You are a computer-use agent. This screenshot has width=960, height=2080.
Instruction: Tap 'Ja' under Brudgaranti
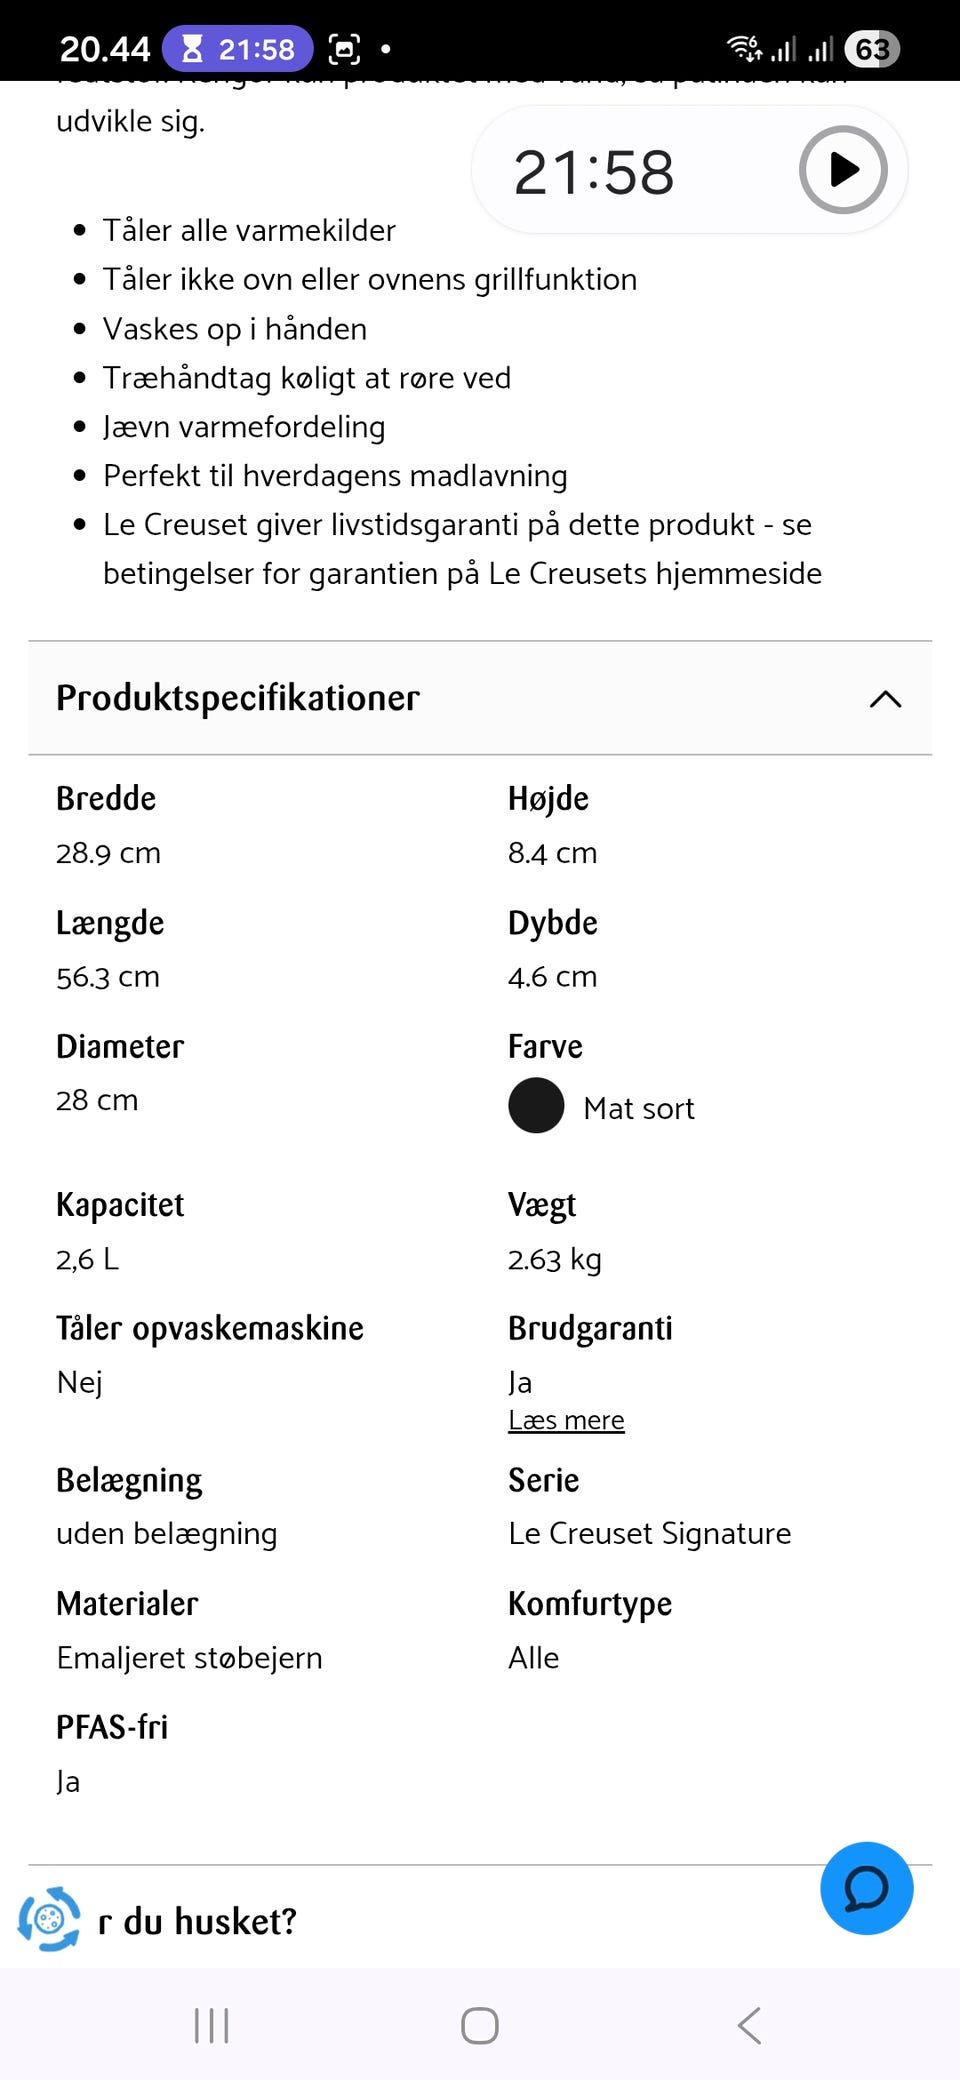[519, 1381]
